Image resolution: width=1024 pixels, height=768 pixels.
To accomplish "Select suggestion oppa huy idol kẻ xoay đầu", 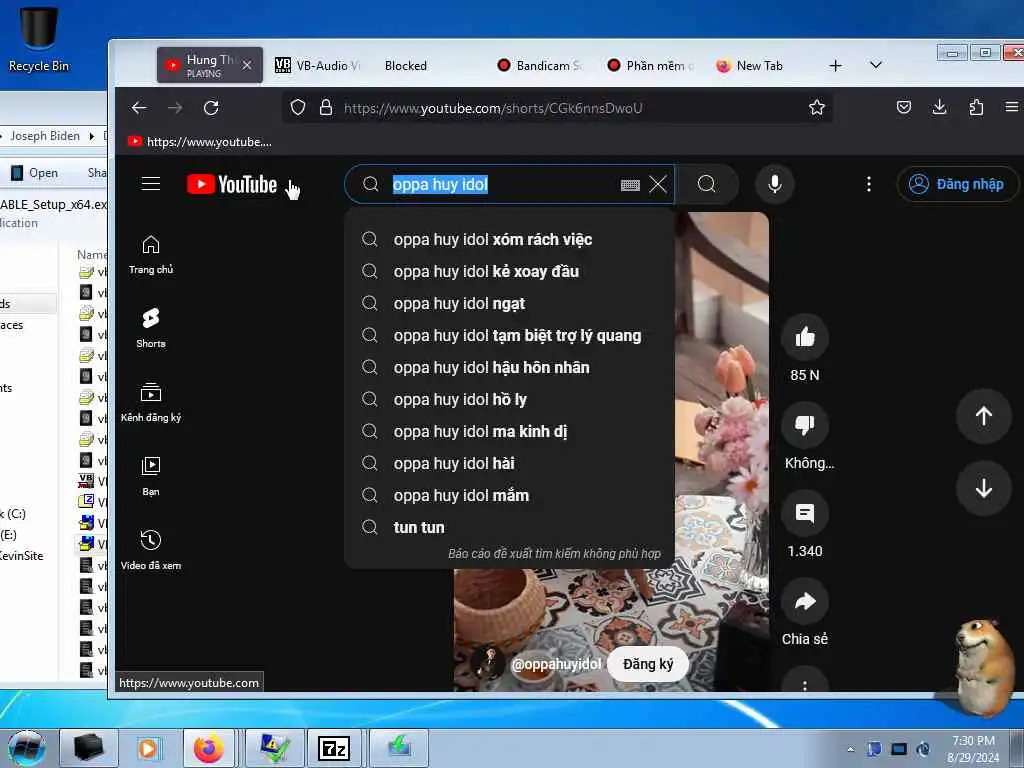I will [509, 272].
